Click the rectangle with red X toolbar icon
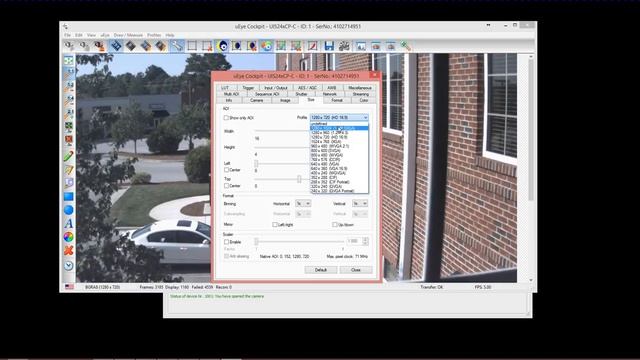Image resolution: width=640 pixels, height=360 pixels. coord(207,46)
